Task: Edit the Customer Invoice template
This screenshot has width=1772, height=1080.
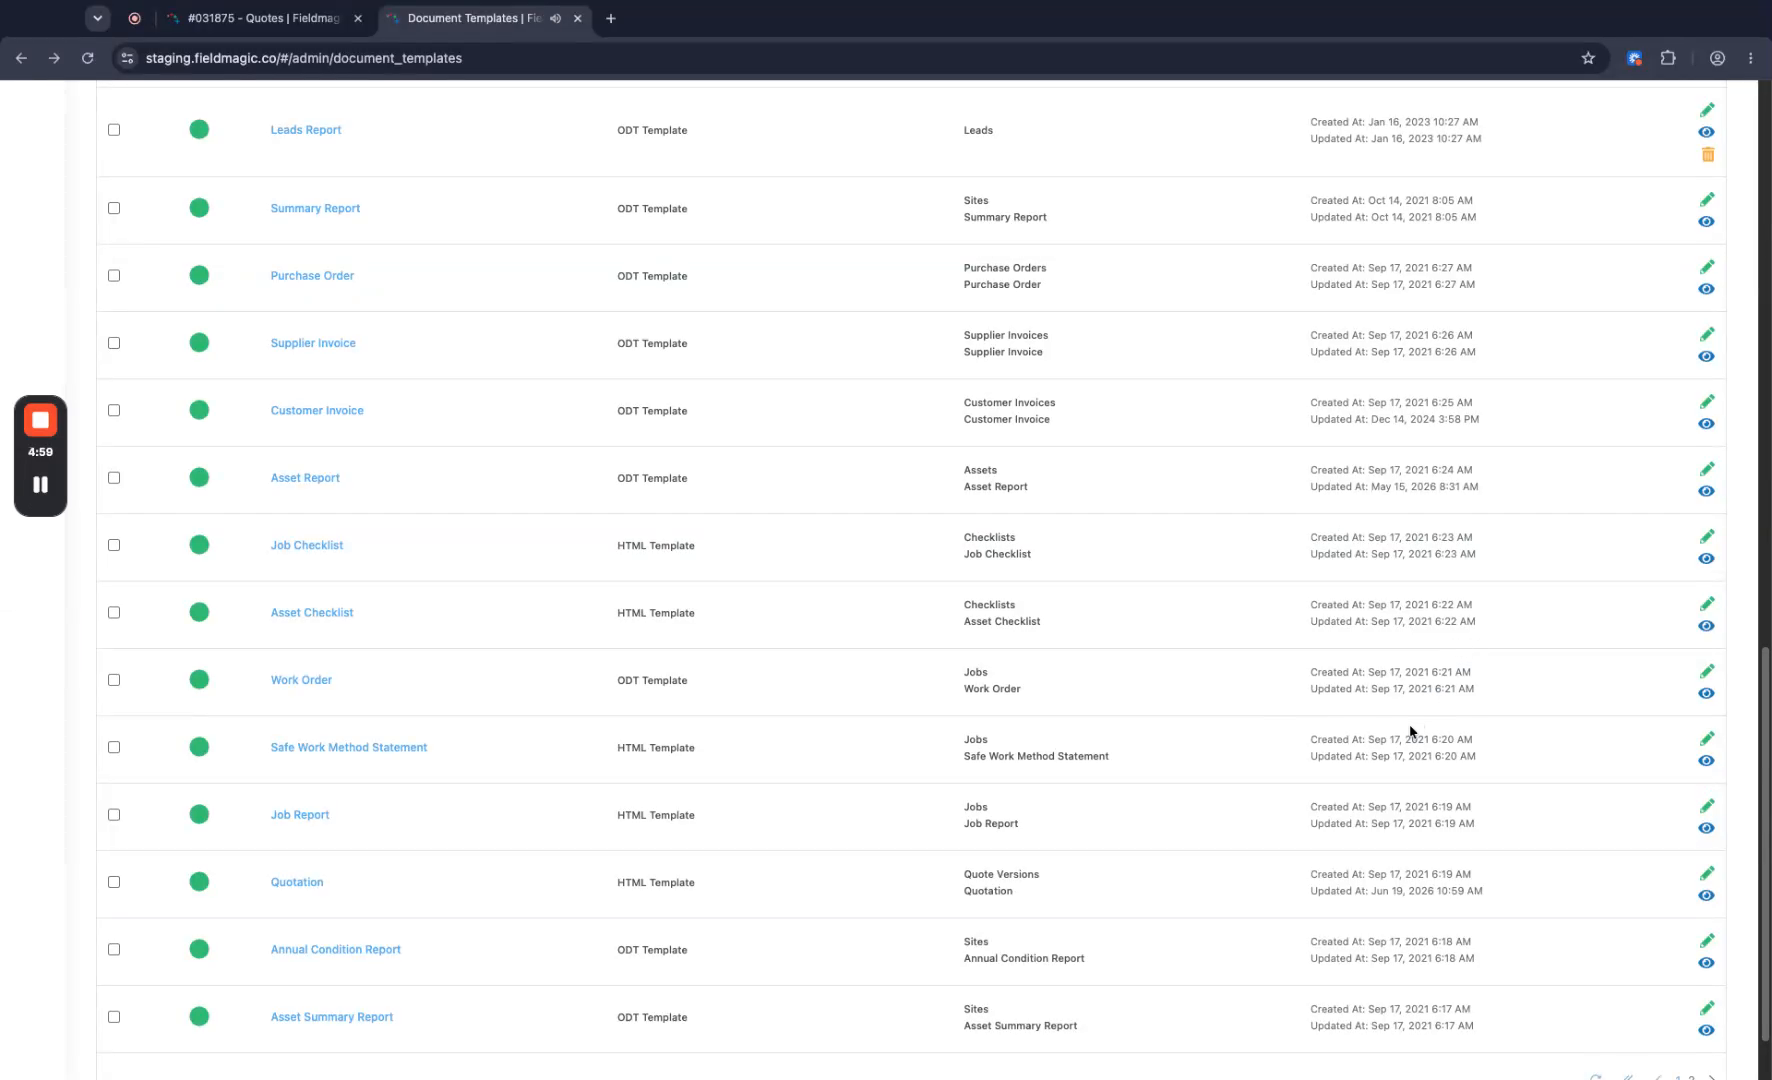Action: [1707, 401]
